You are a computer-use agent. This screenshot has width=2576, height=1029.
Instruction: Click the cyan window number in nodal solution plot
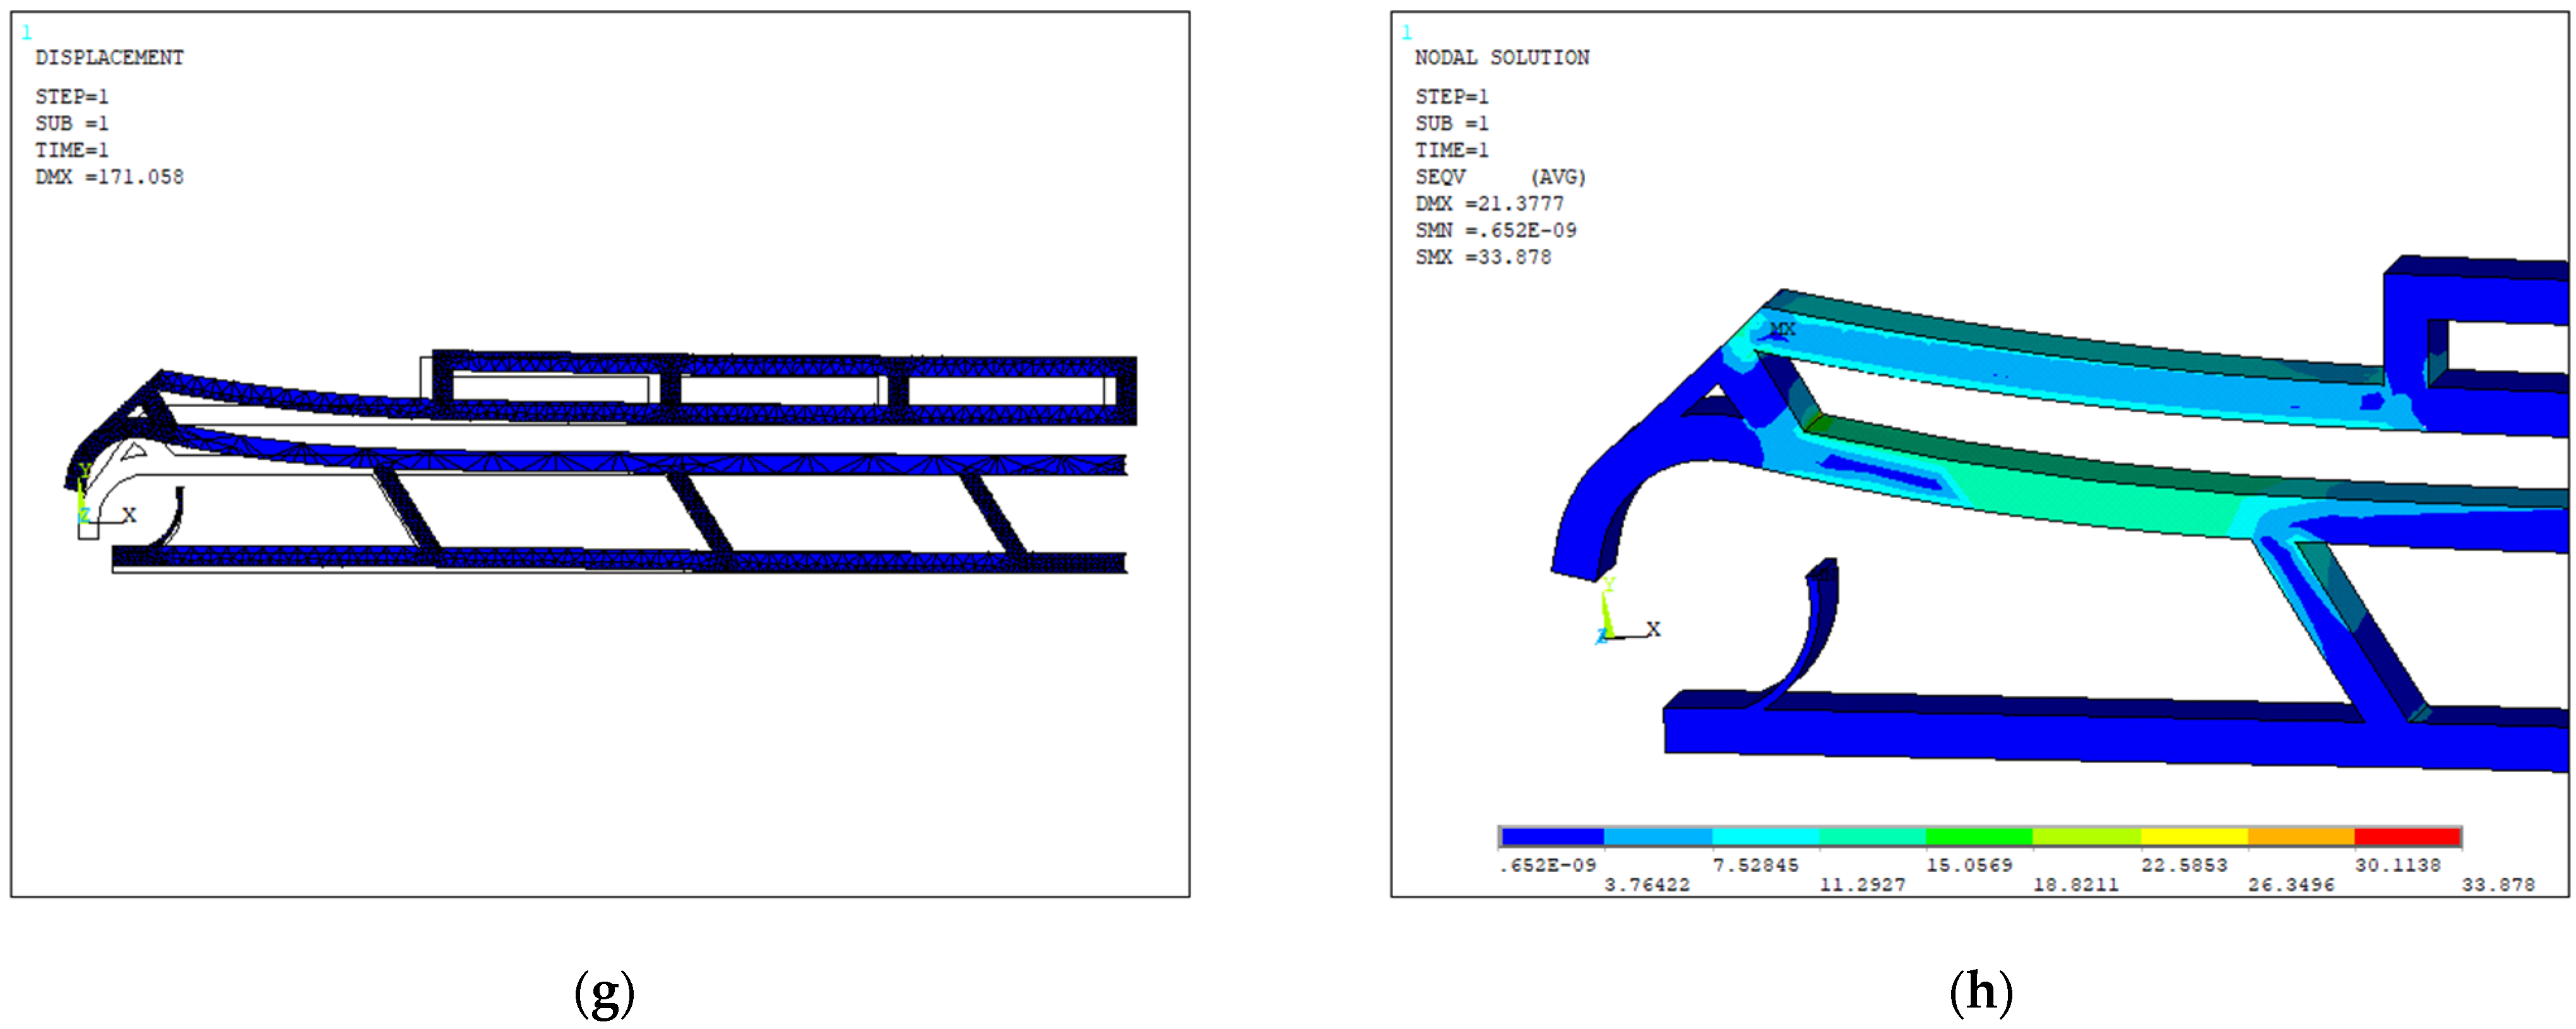point(1407,33)
